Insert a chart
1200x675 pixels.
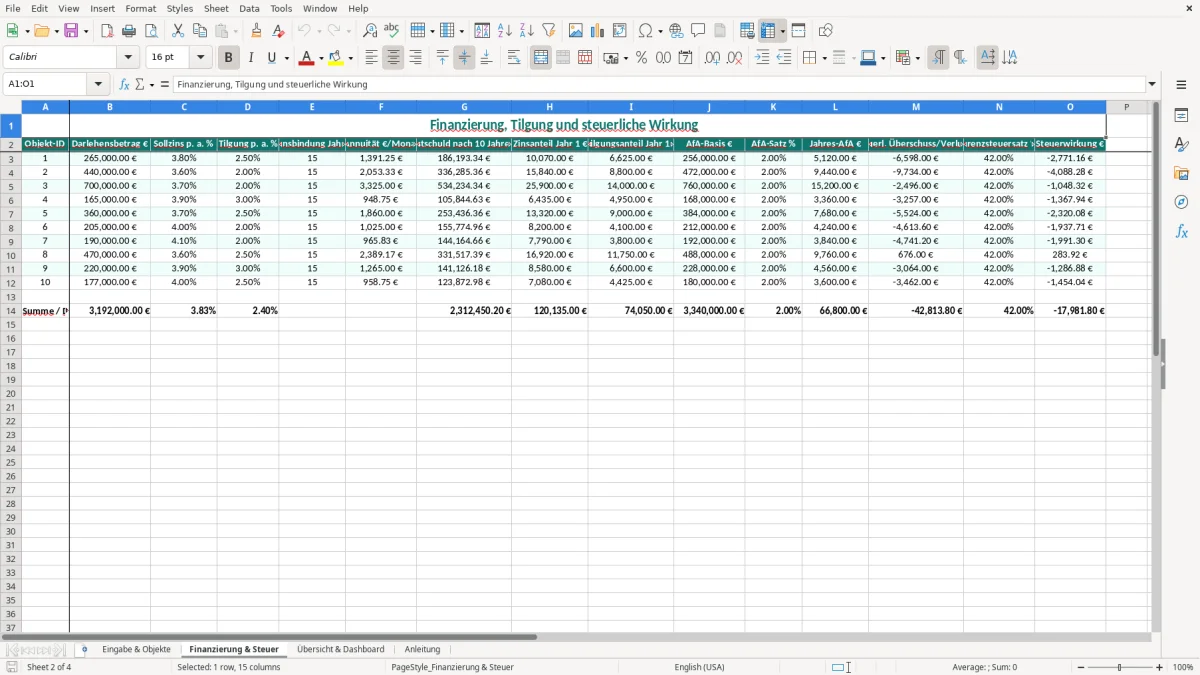point(598,31)
